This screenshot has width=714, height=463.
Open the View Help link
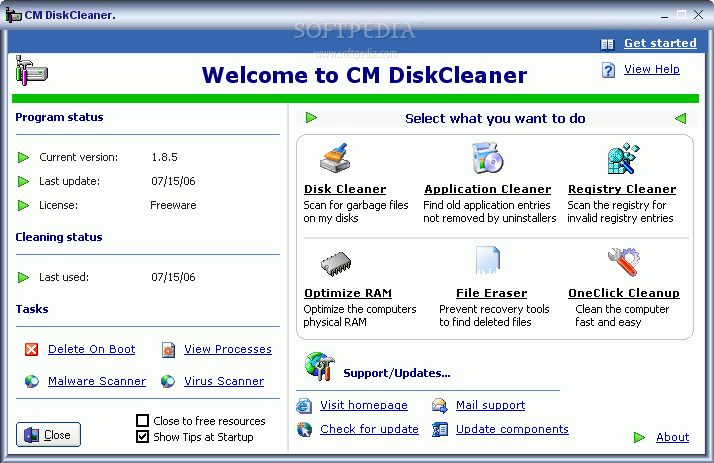[x=652, y=69]
